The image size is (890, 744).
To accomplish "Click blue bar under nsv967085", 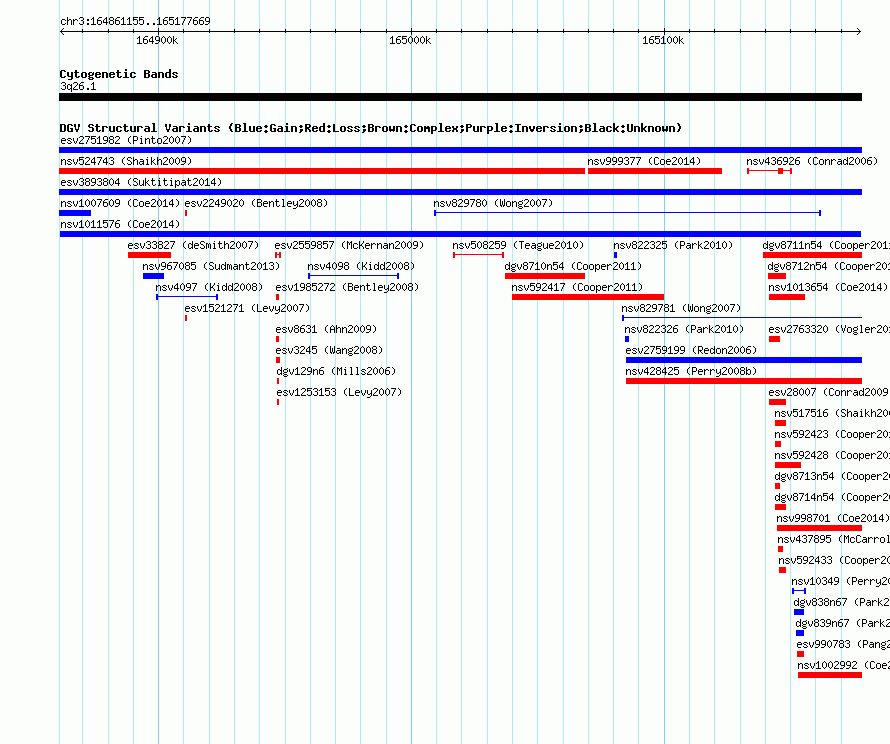I will (153, 276).
